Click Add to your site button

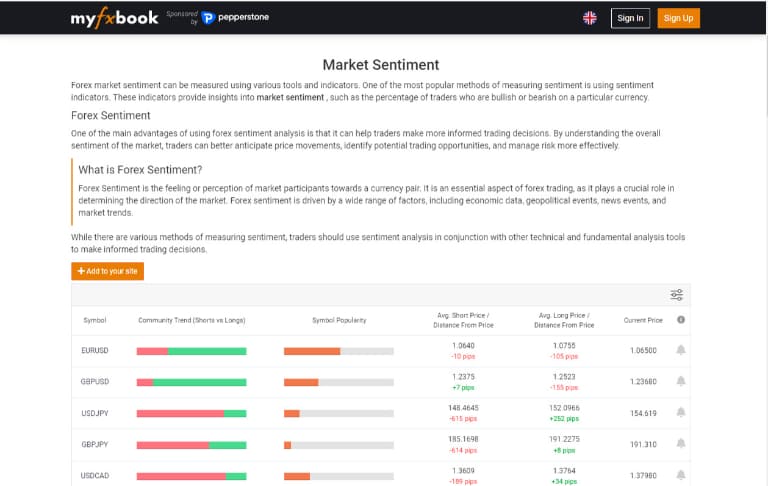tap(107, 271)
